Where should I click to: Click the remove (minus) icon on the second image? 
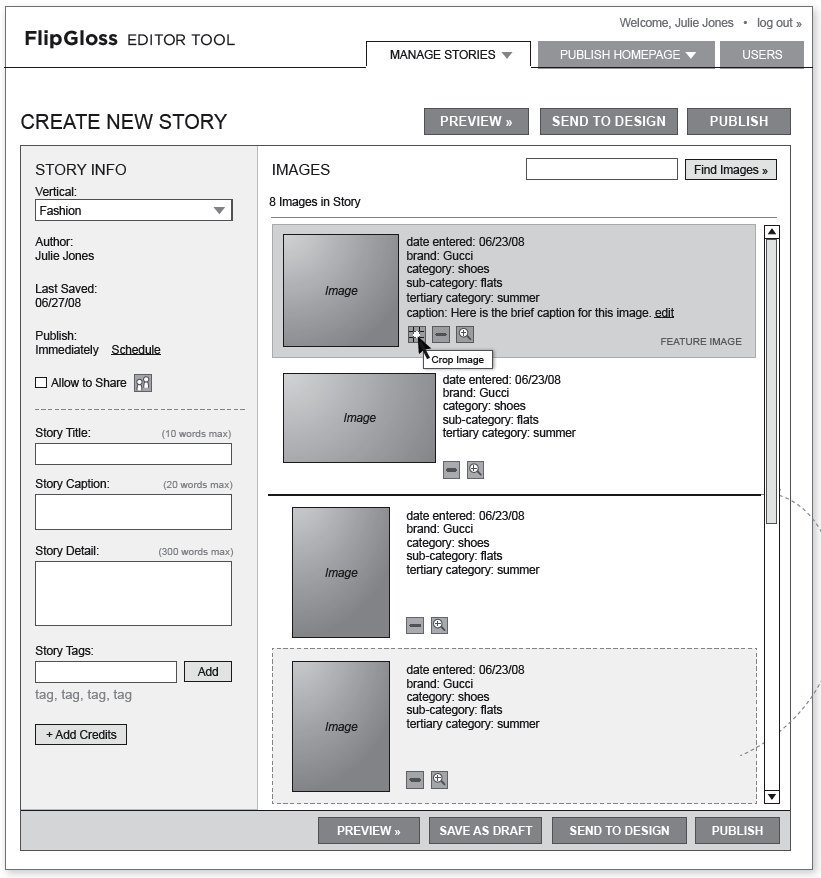coord(452,470)
